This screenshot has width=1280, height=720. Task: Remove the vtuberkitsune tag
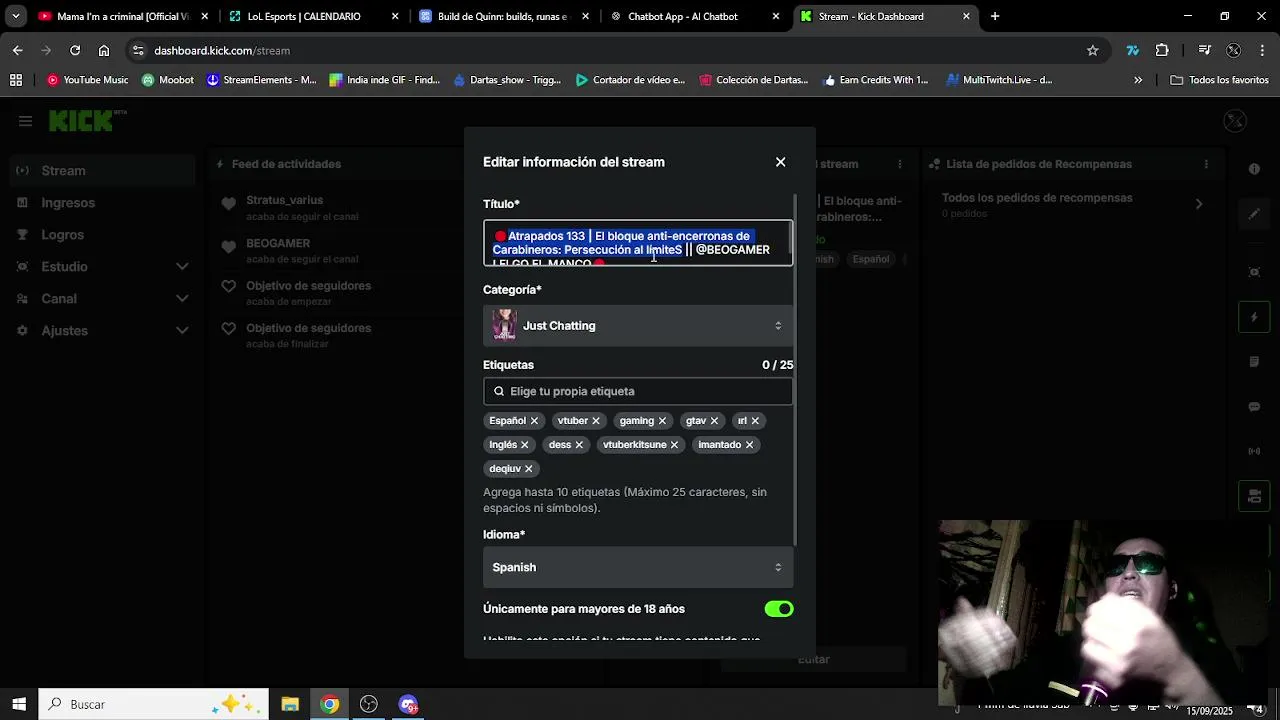[674, 445]
